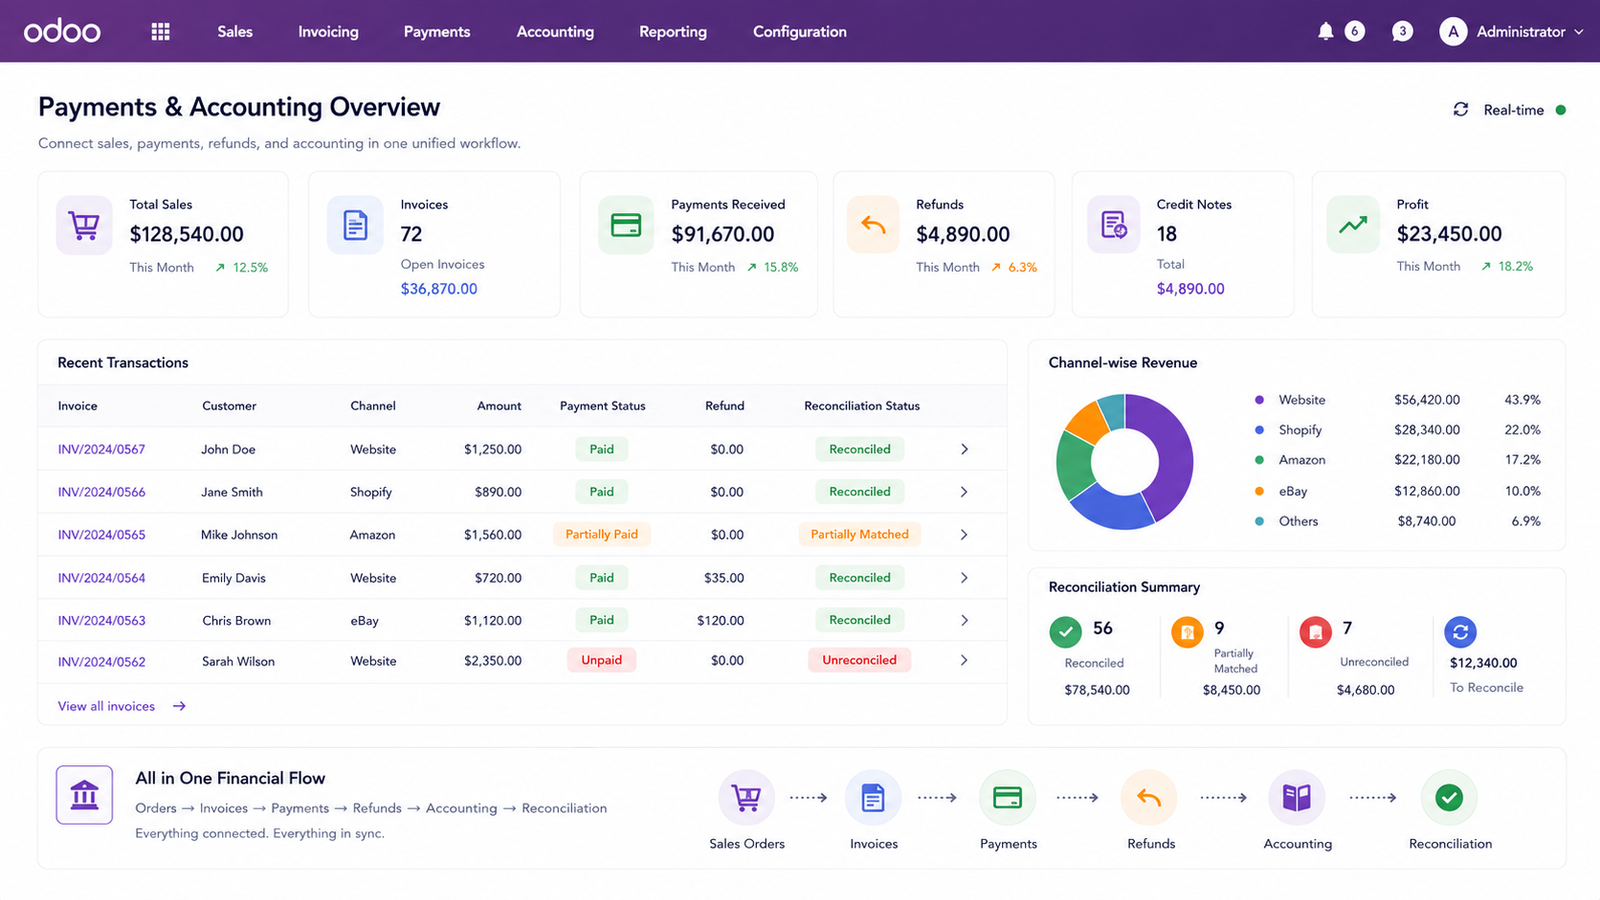Expand row INV/2024/0565 chevron
This screenshot has width=1600, height=900.
click(x=964, y=535)
